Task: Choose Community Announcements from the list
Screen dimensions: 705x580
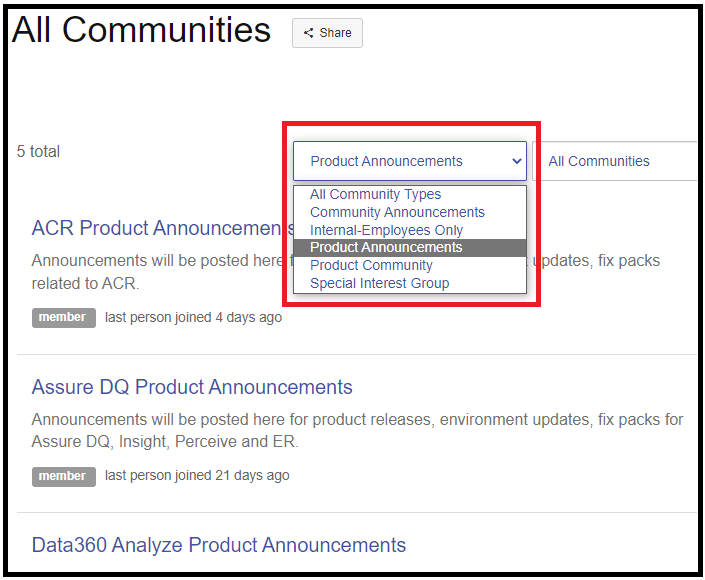Action: [x=397, y=212]
